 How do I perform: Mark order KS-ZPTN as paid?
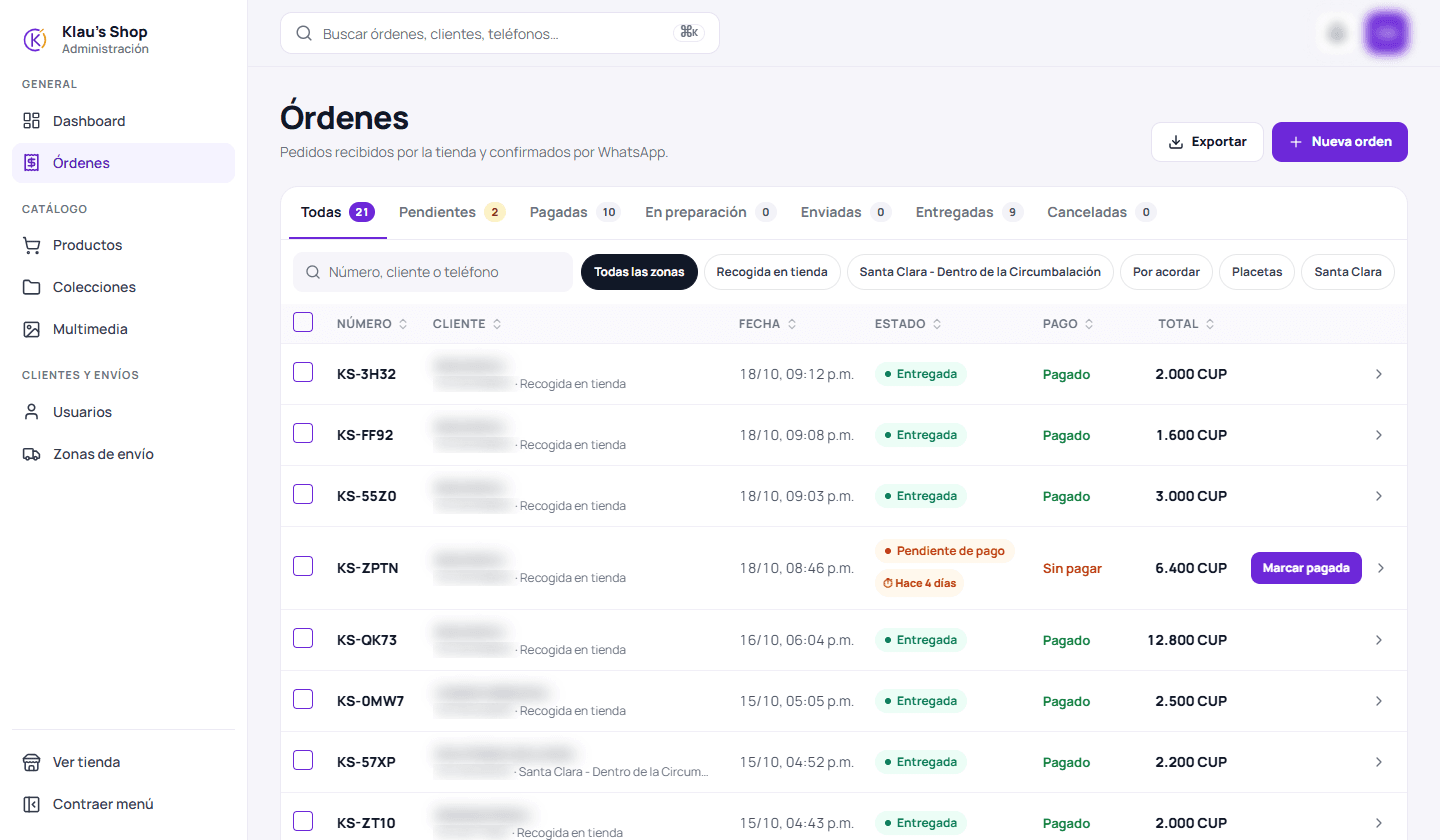click(x=1306, y=568)
